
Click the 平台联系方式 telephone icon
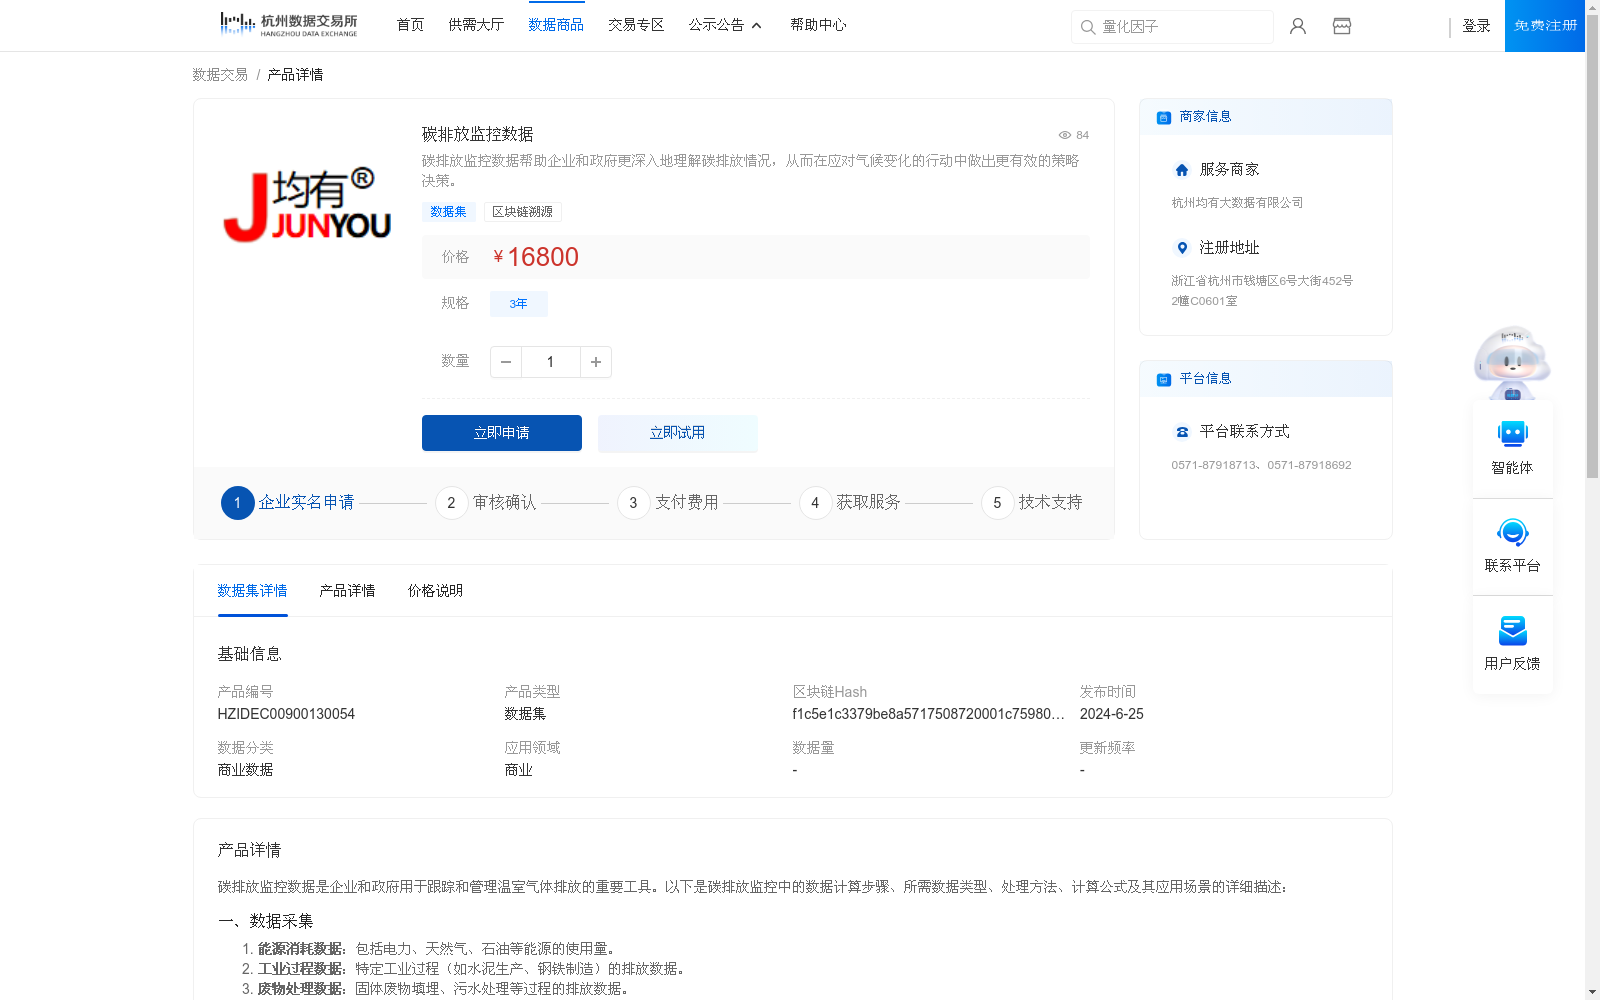(x=1182, y=432)
